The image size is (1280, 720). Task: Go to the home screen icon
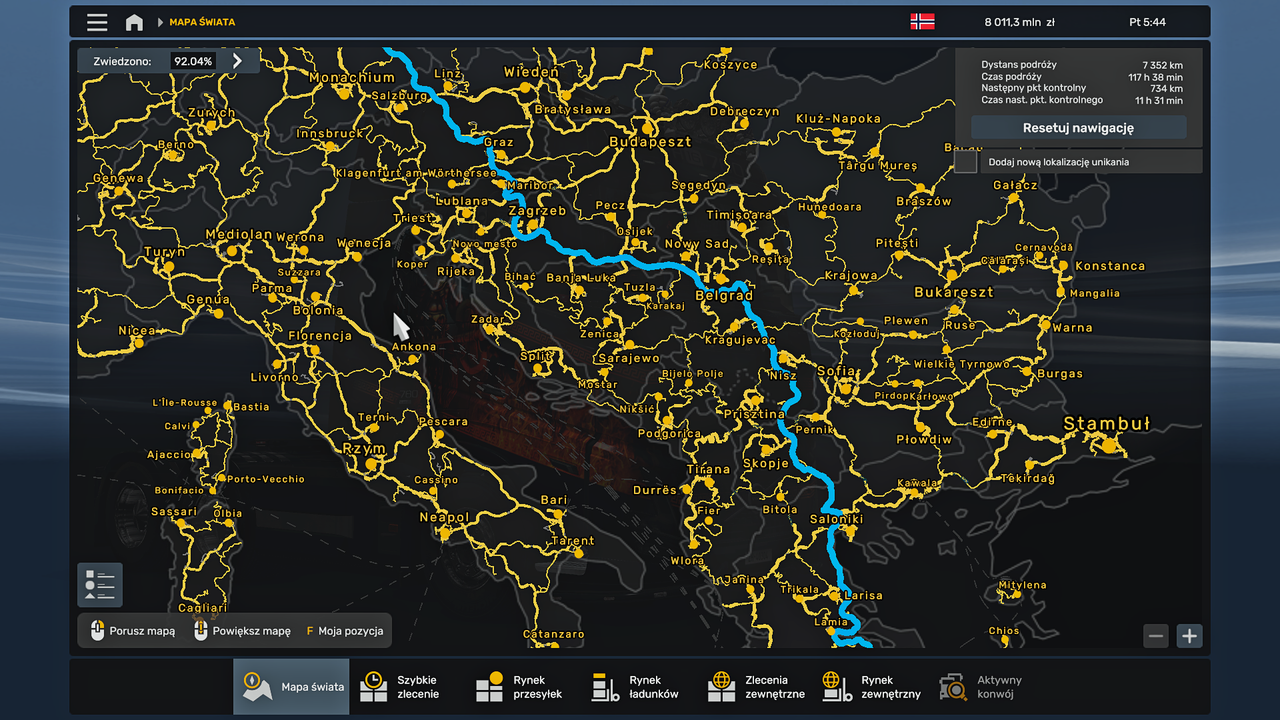pyautogui.click(x=134, y=22)
